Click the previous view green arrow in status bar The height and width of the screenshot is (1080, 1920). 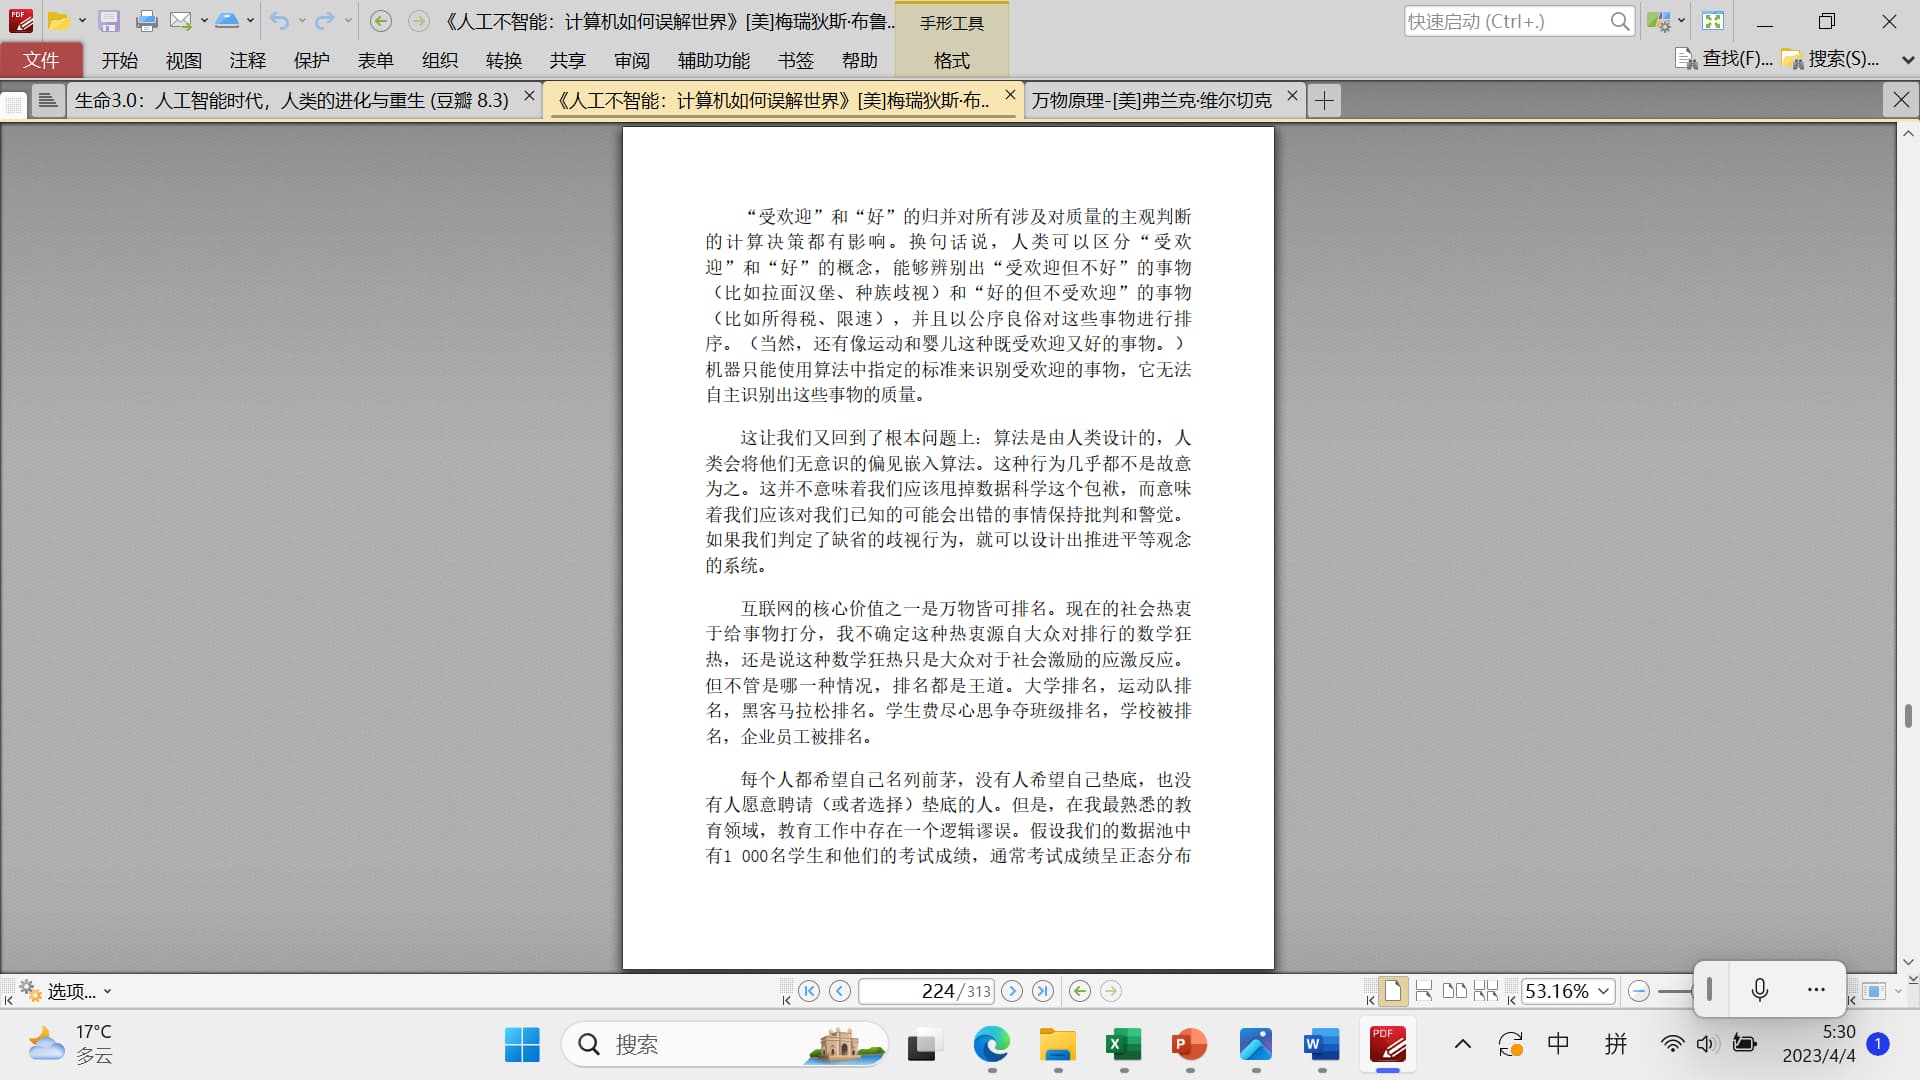pyautogui.click(x=1079, y=991)
